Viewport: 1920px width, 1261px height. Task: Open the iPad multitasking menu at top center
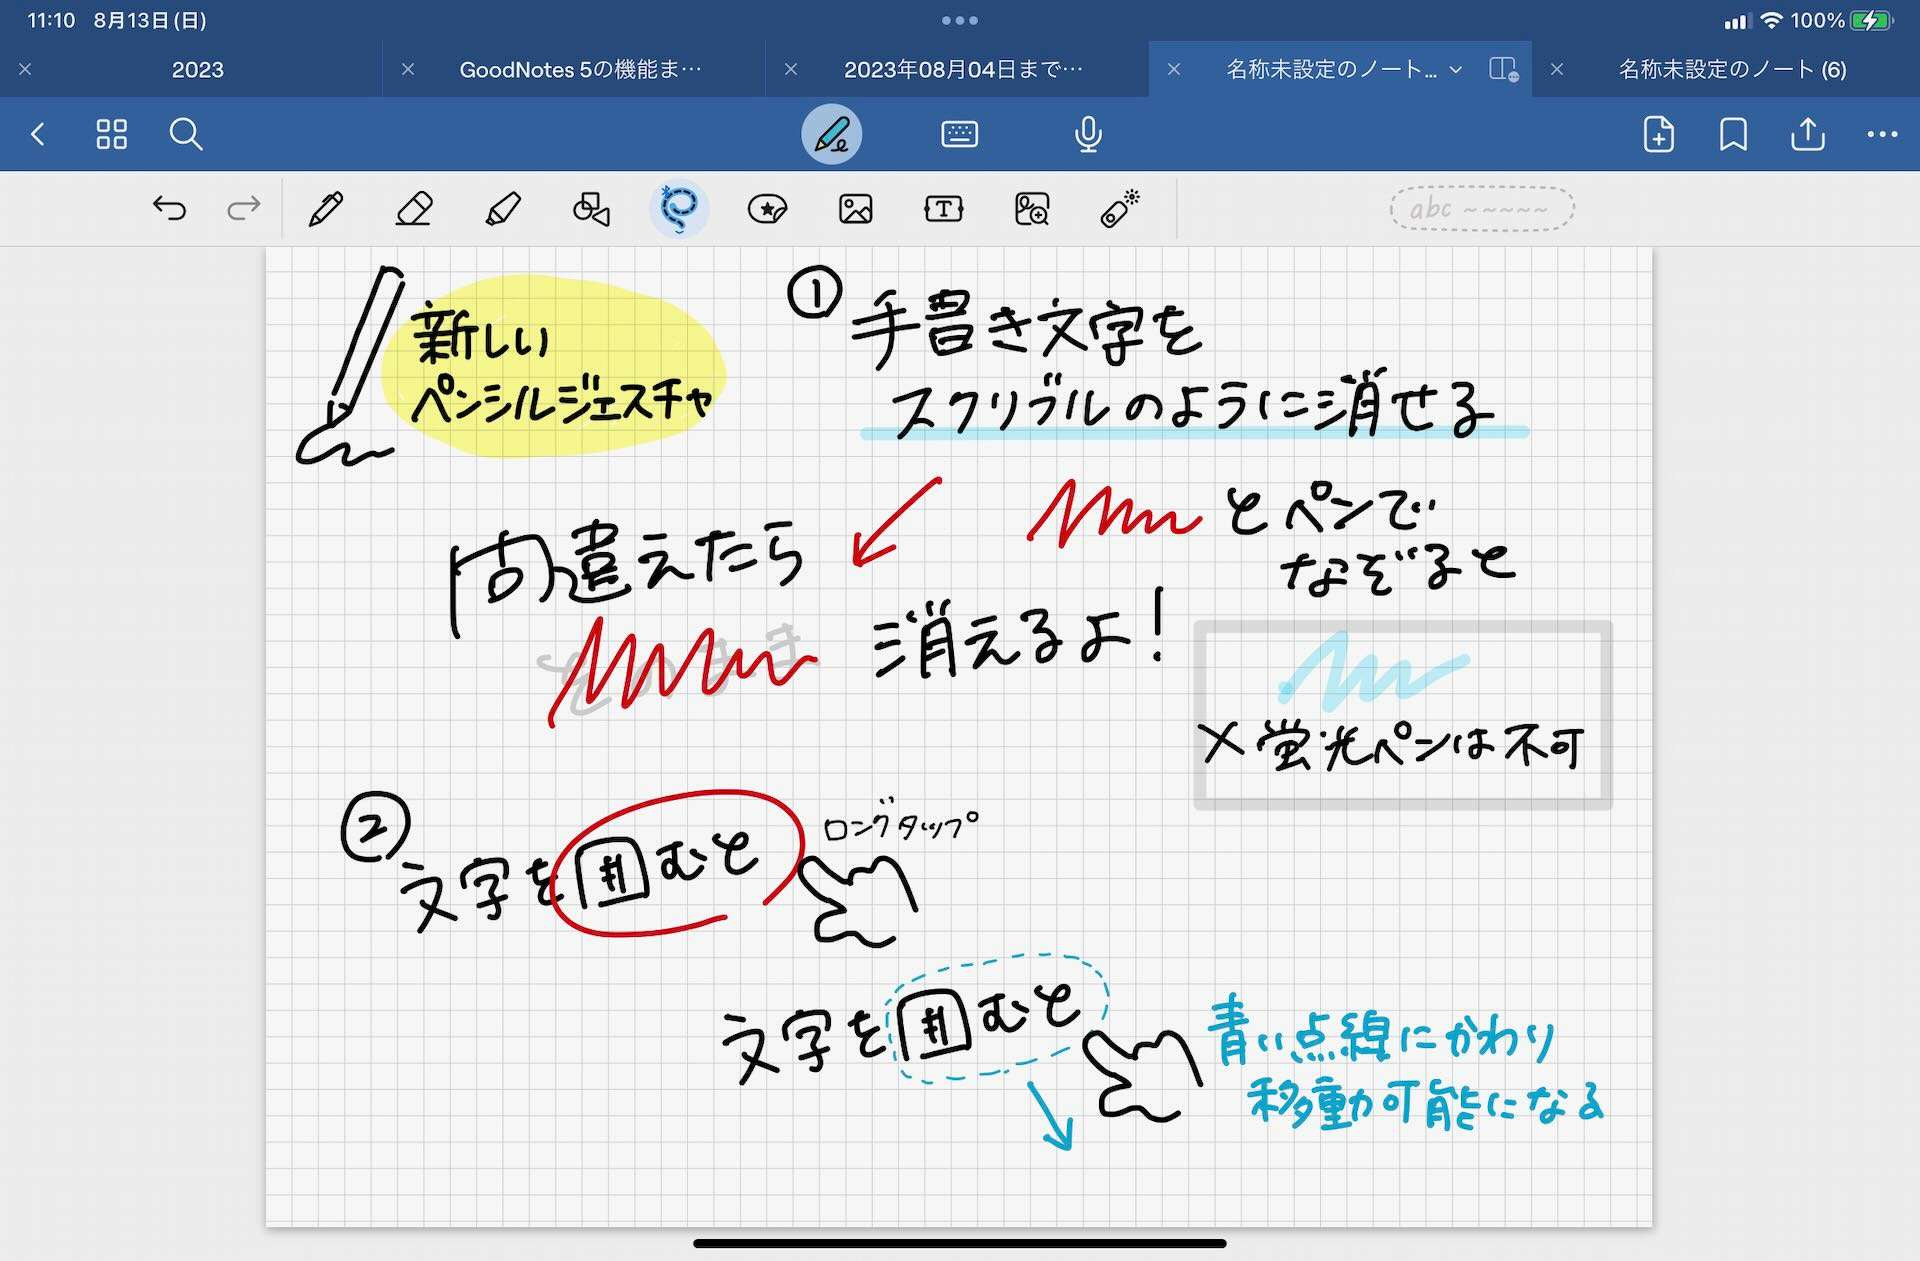coord(960,20)
